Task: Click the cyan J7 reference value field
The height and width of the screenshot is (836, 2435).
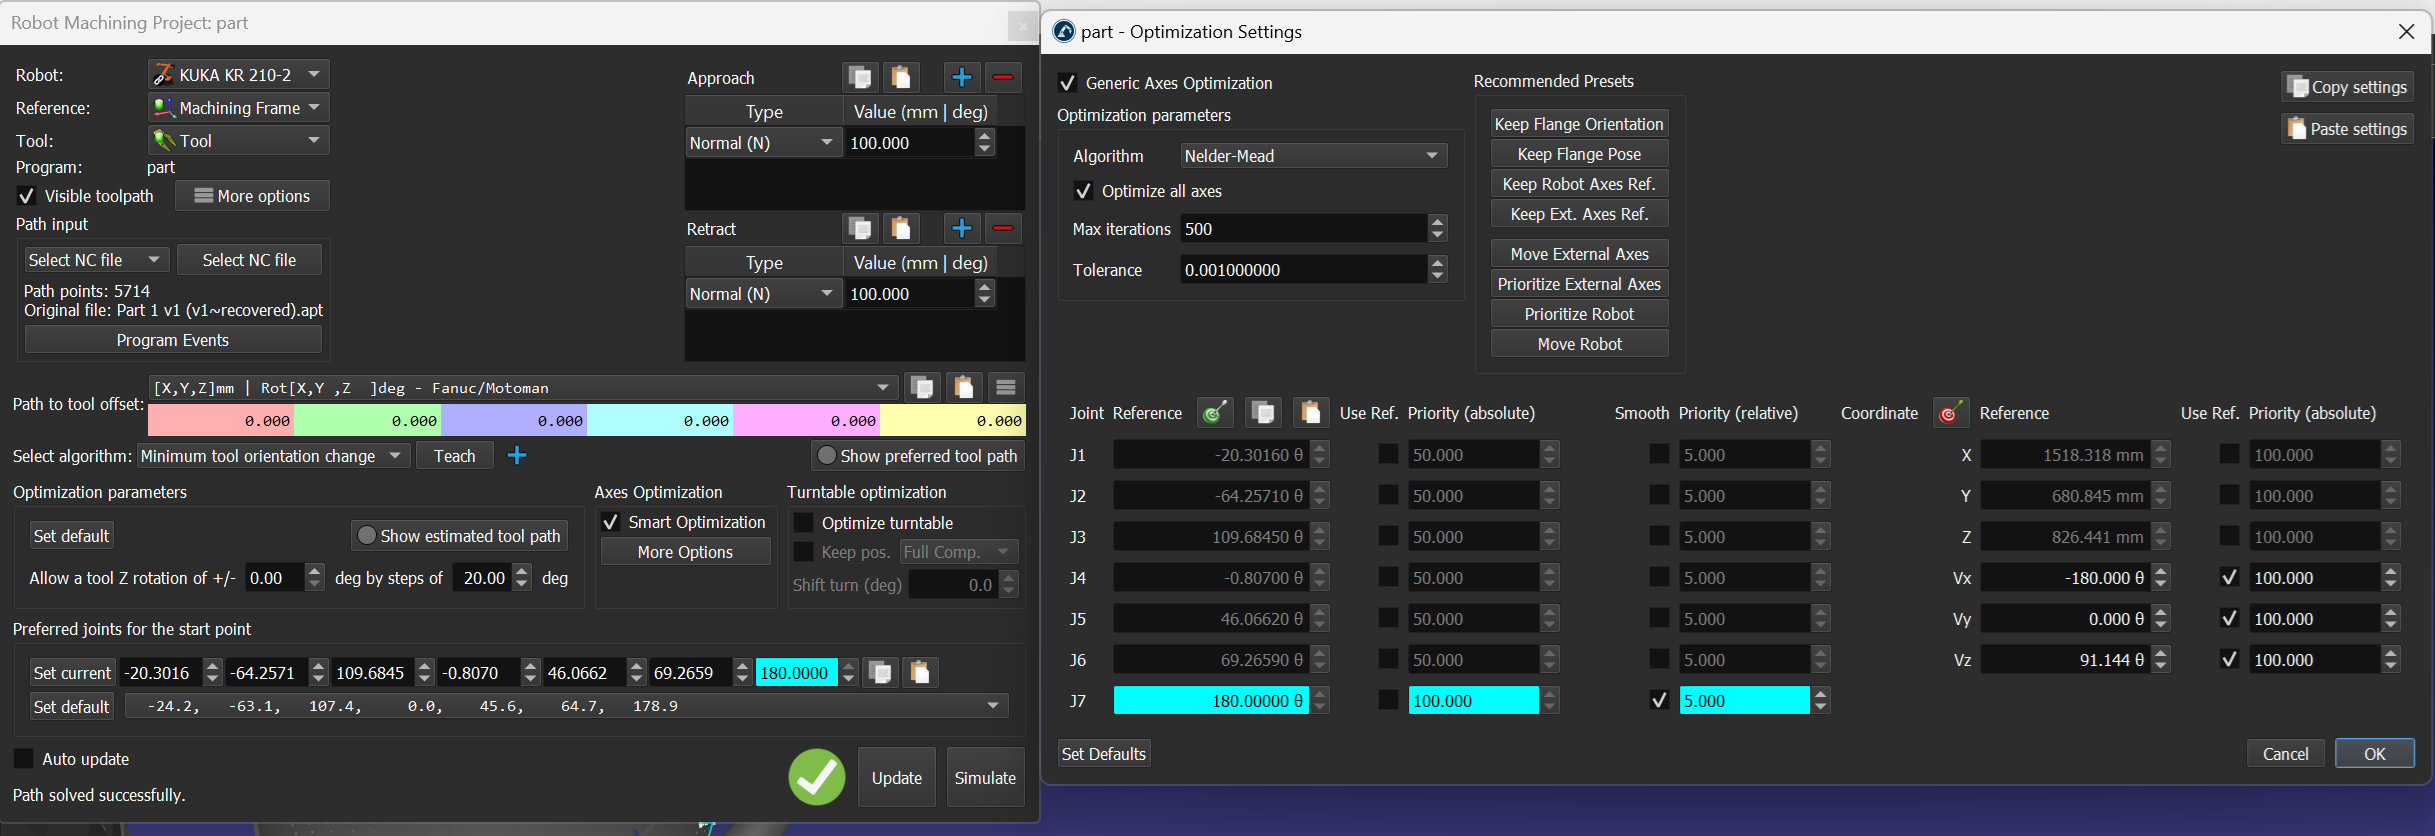Action: tap(1210, 701)
